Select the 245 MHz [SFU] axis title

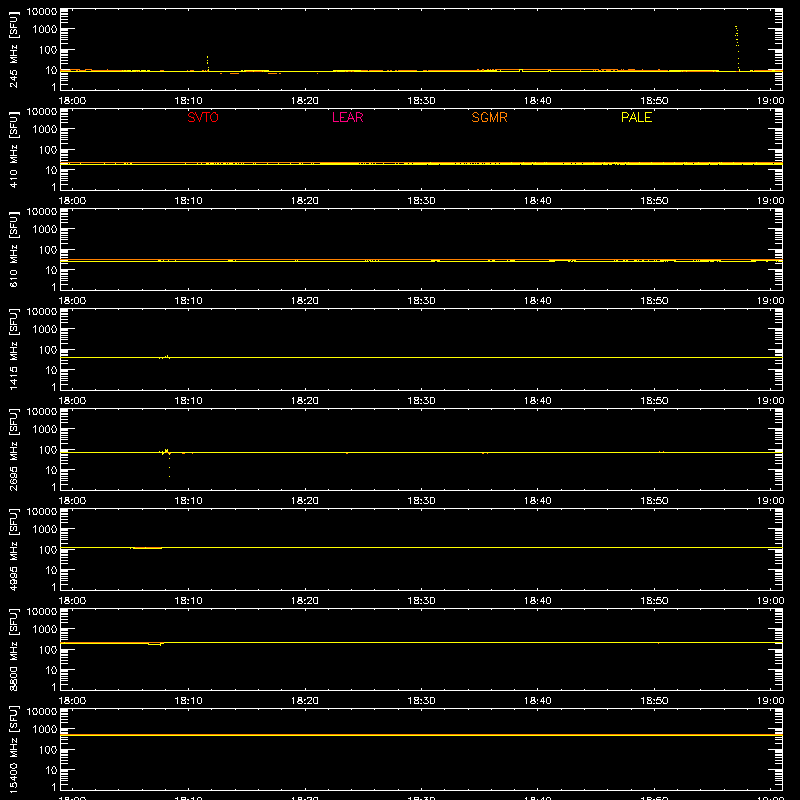point(13,49)
